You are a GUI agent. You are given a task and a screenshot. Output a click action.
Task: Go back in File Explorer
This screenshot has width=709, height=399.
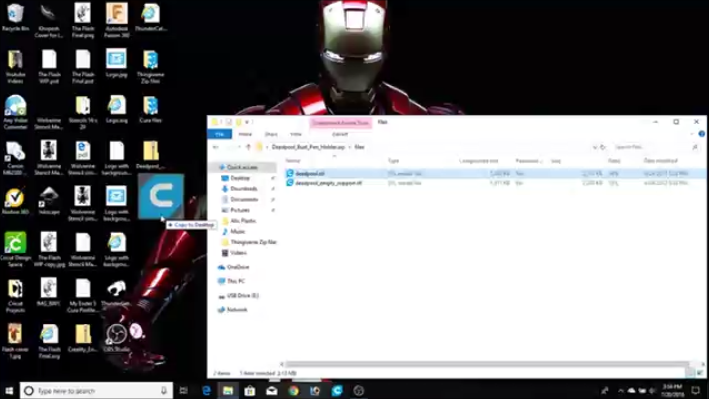pyautogui.click(x=216, y=147)
